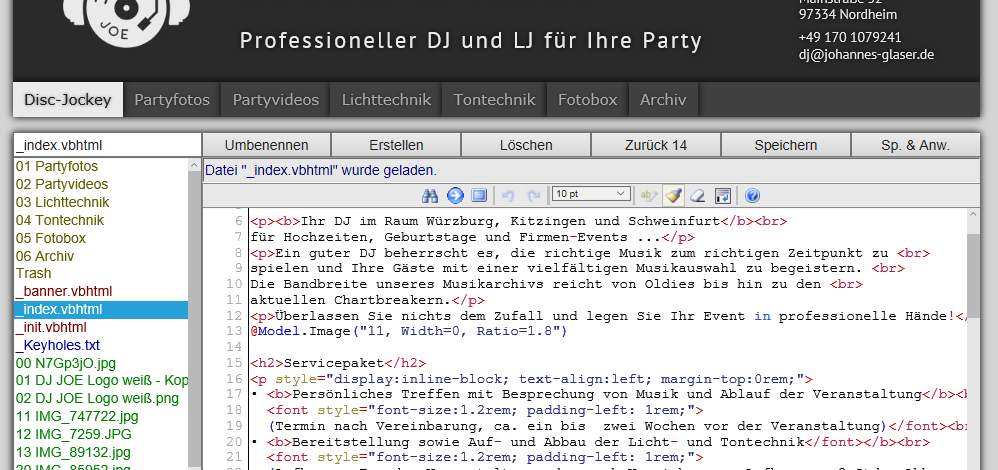
Task: Select file 11 IMG_747722.jpg
Action: (x=101, y=417)
